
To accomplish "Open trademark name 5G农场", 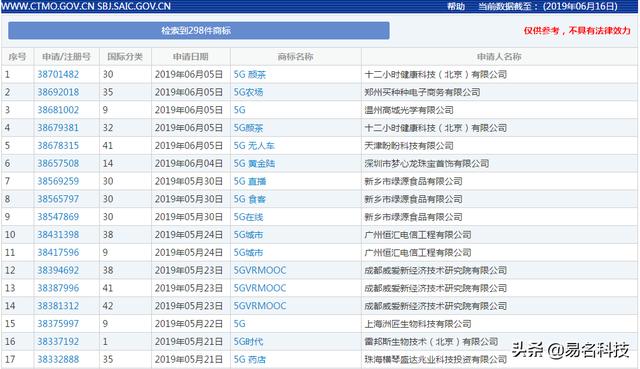I will click(x=248, y=92).
